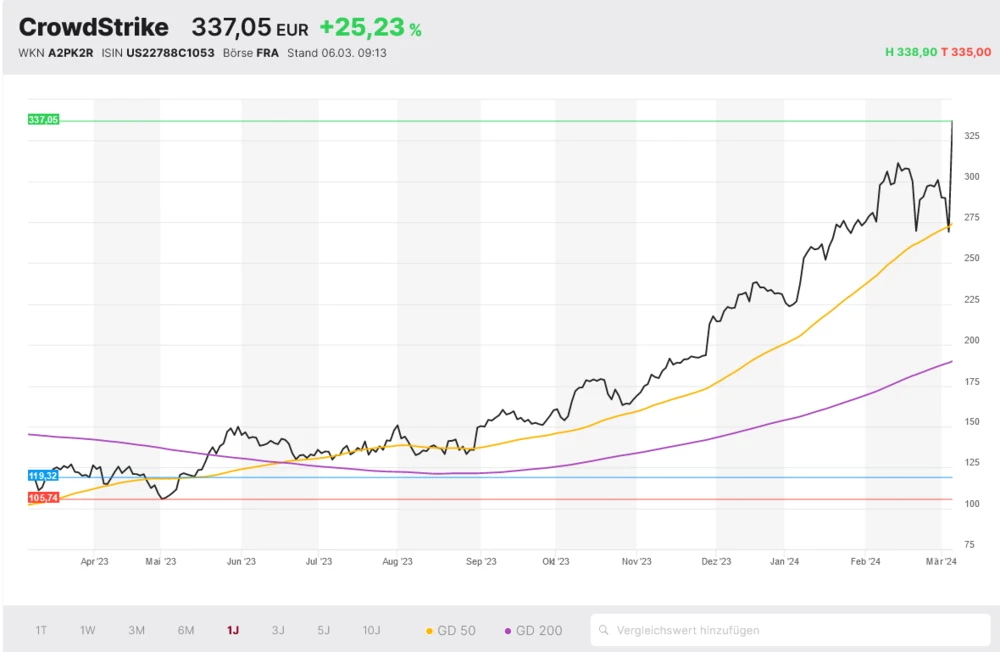Select the active 1J time range
Image resolution: width=1000 pixels, height=652 pixels.
pyautogui.click(x=233, y=630)
